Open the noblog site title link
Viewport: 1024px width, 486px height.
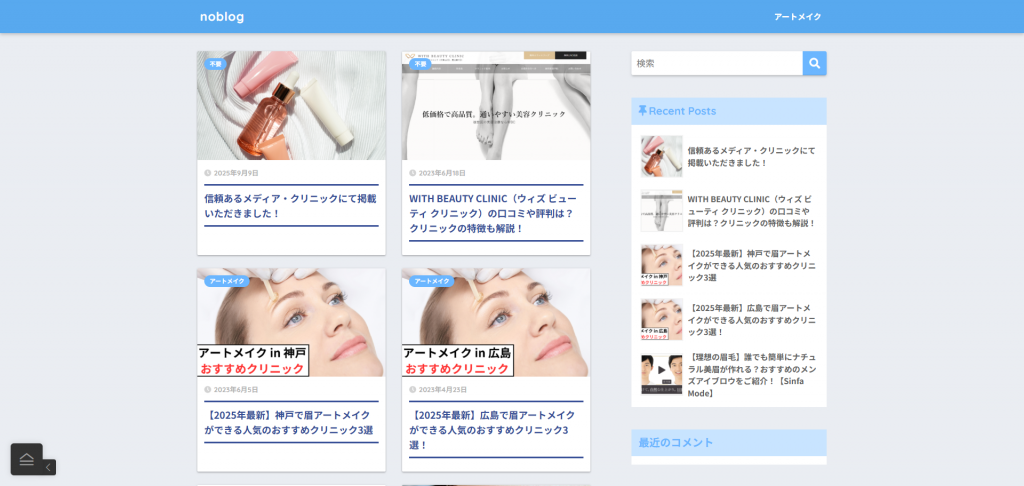222,17
